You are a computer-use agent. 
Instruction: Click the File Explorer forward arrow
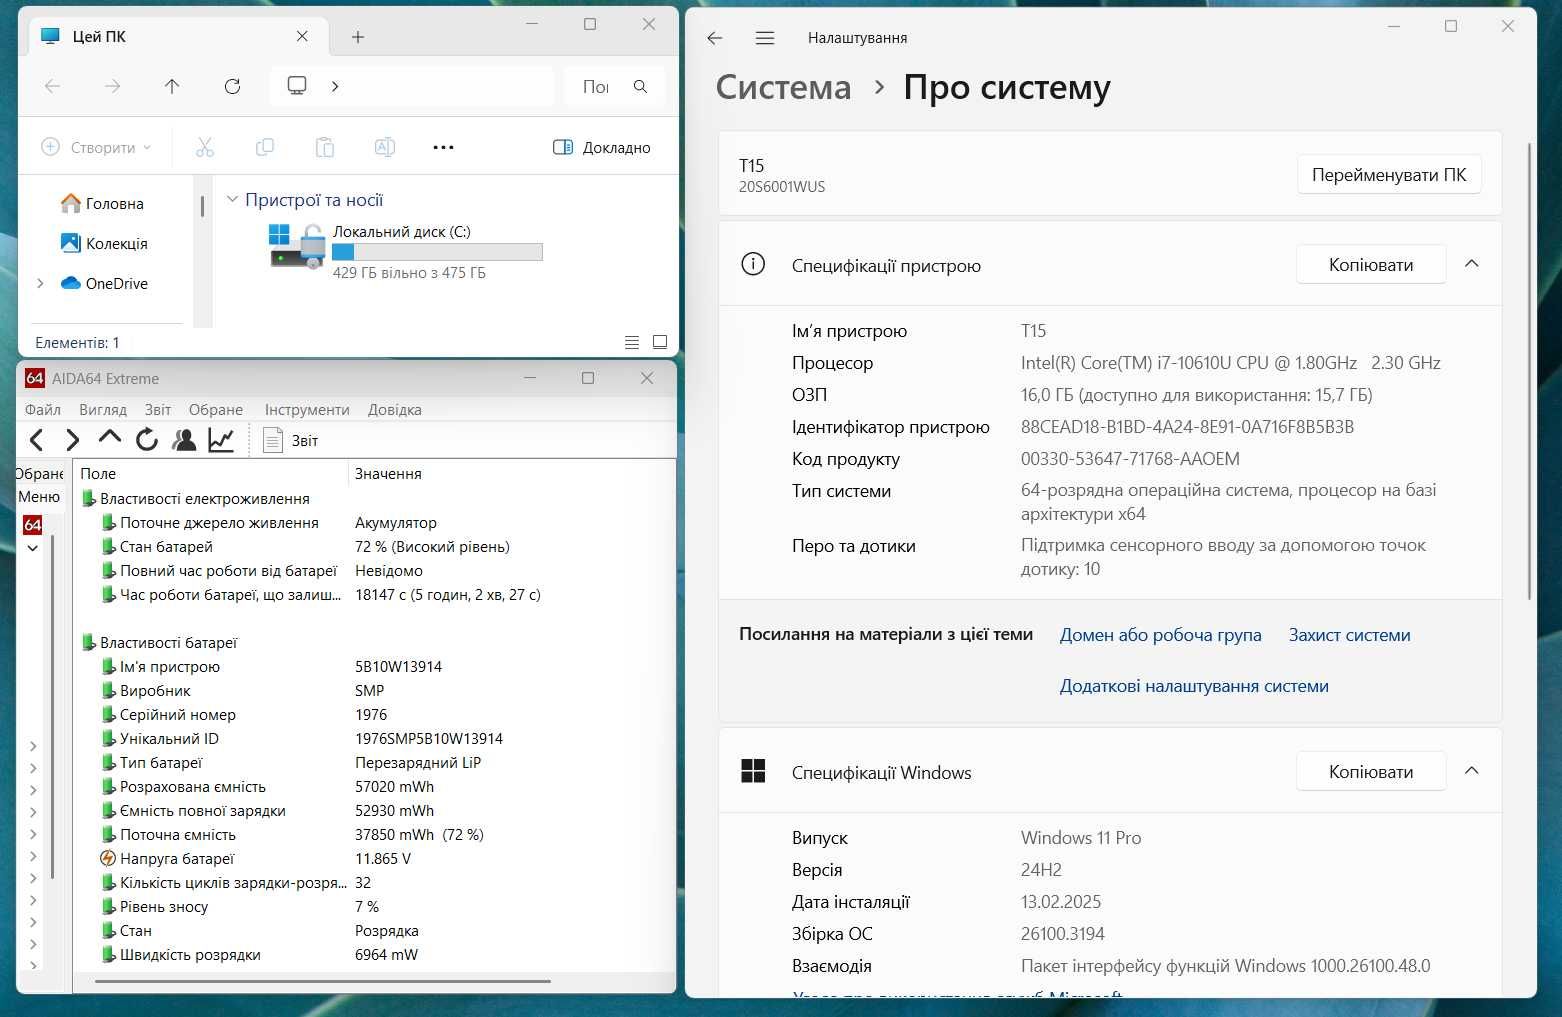pyautogui.click(x=113, y=87)
